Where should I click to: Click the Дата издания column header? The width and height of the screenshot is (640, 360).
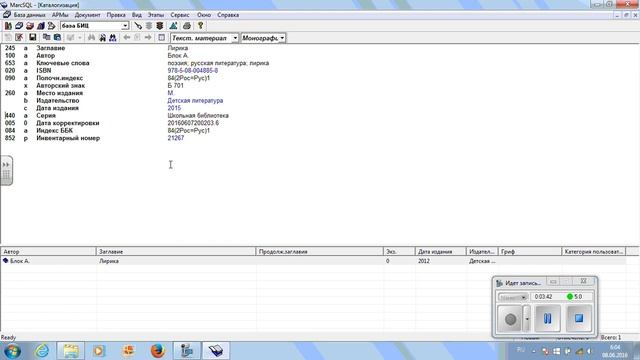click(441, 252)
